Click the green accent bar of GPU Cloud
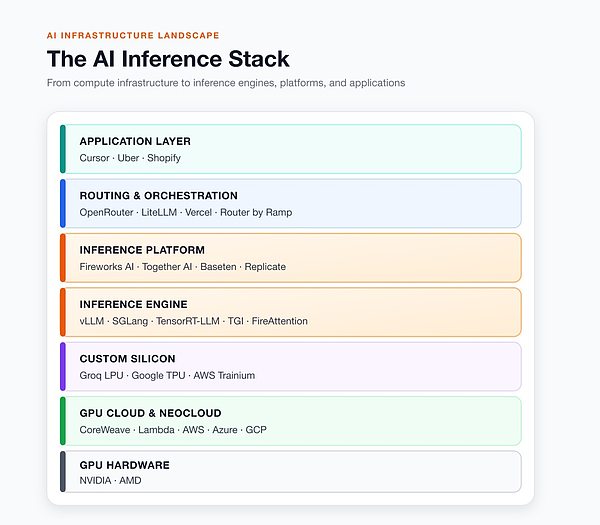Screen dimensions: 600x525 click(x=63, y=421)
